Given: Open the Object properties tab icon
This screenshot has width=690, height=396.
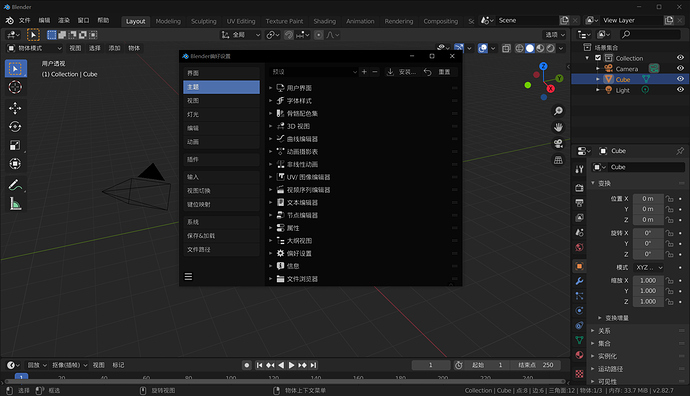Looking at the screenshot, I should click(x=580, y=266).
